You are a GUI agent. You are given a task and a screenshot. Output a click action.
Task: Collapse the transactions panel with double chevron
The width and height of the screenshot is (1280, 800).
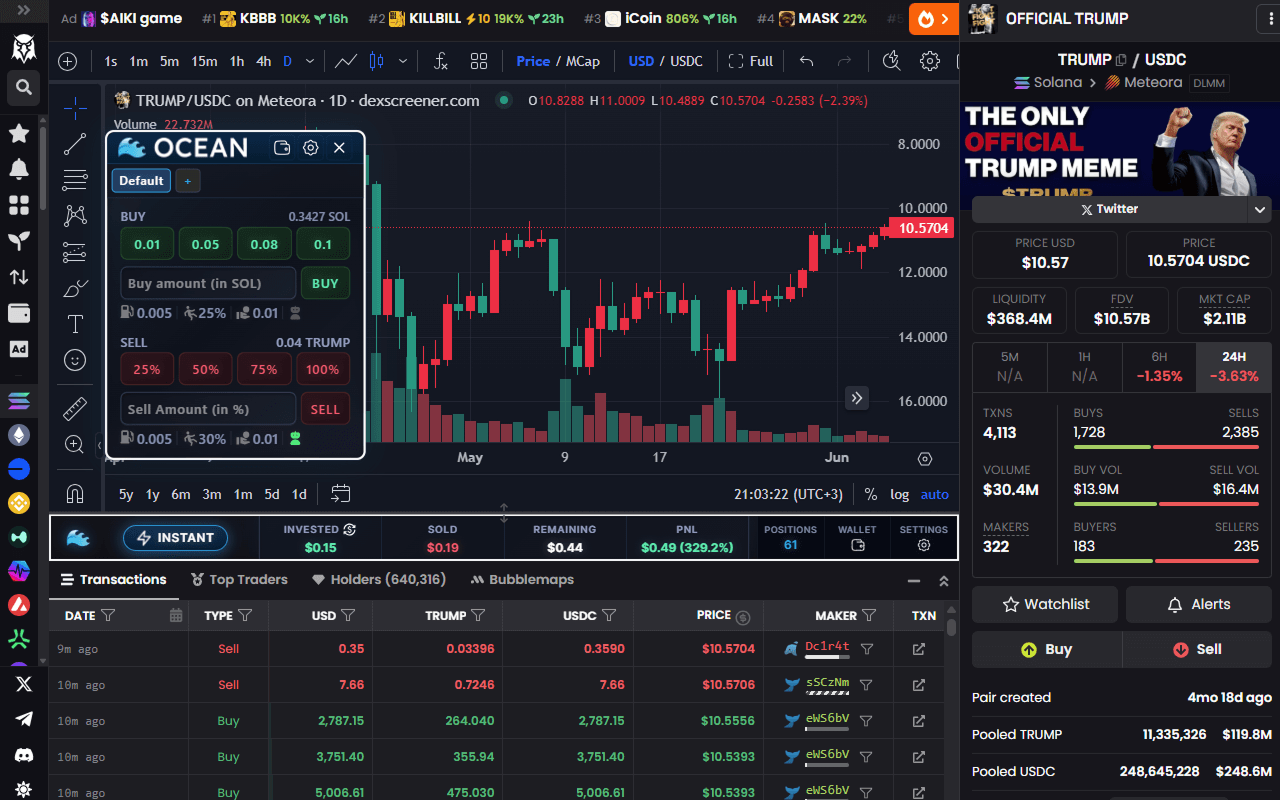click(943, 580)
